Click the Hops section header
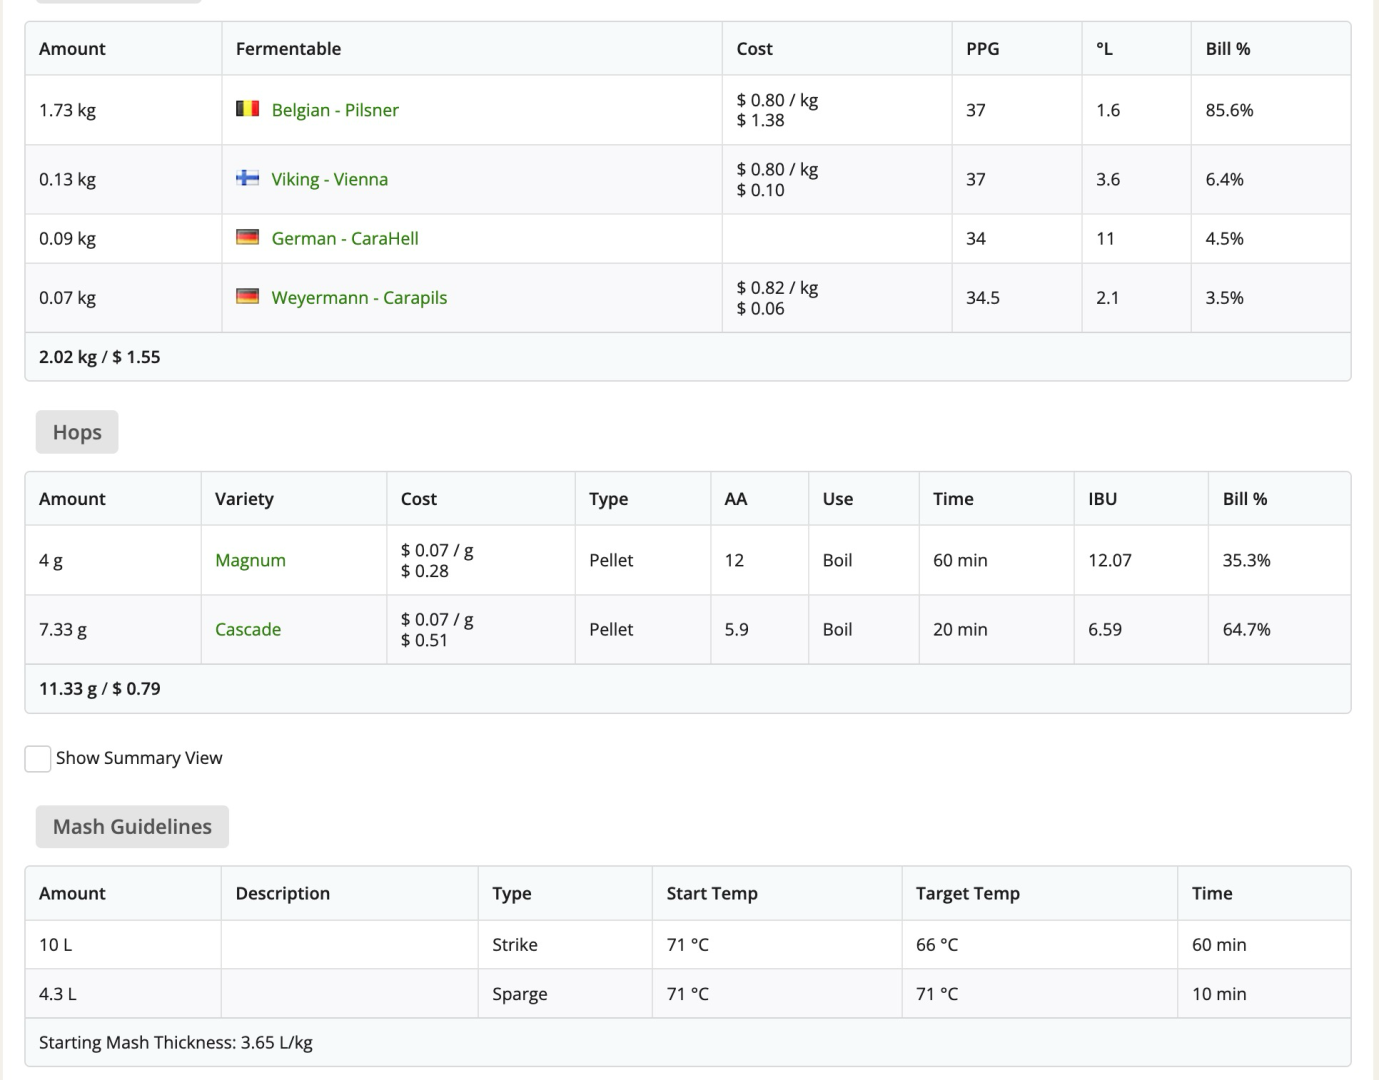The height and width of the screenshot is (1080, 1379). [x=77, y=432]
